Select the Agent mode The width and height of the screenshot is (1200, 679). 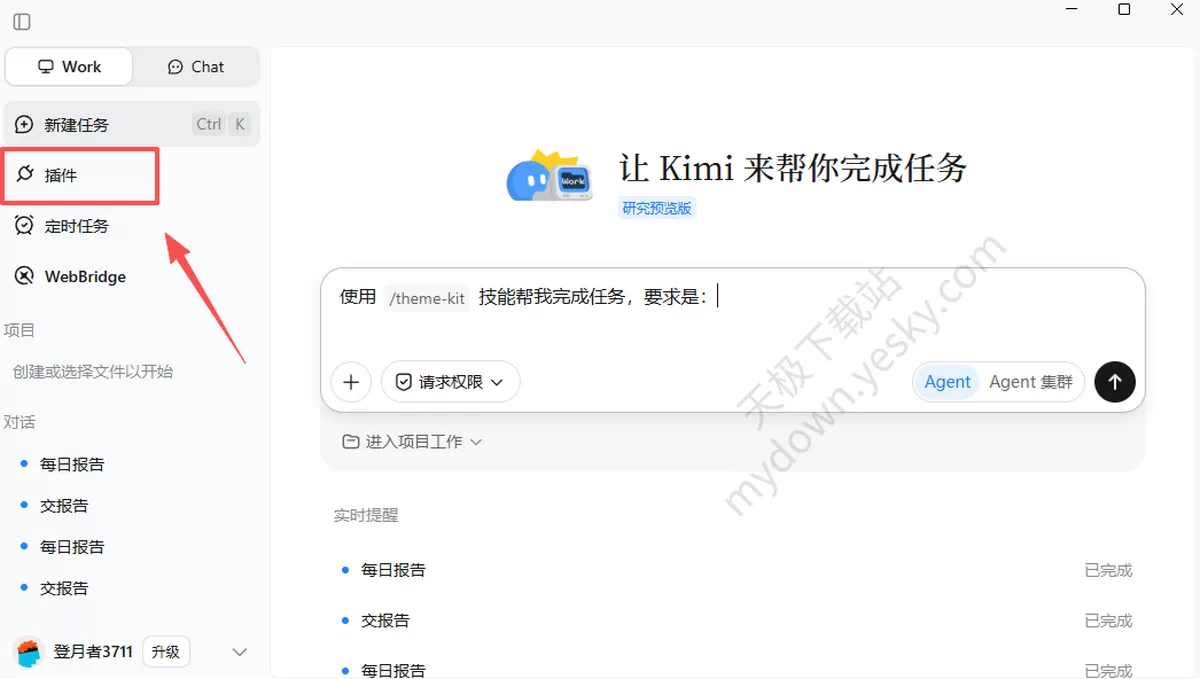(947, 382)
